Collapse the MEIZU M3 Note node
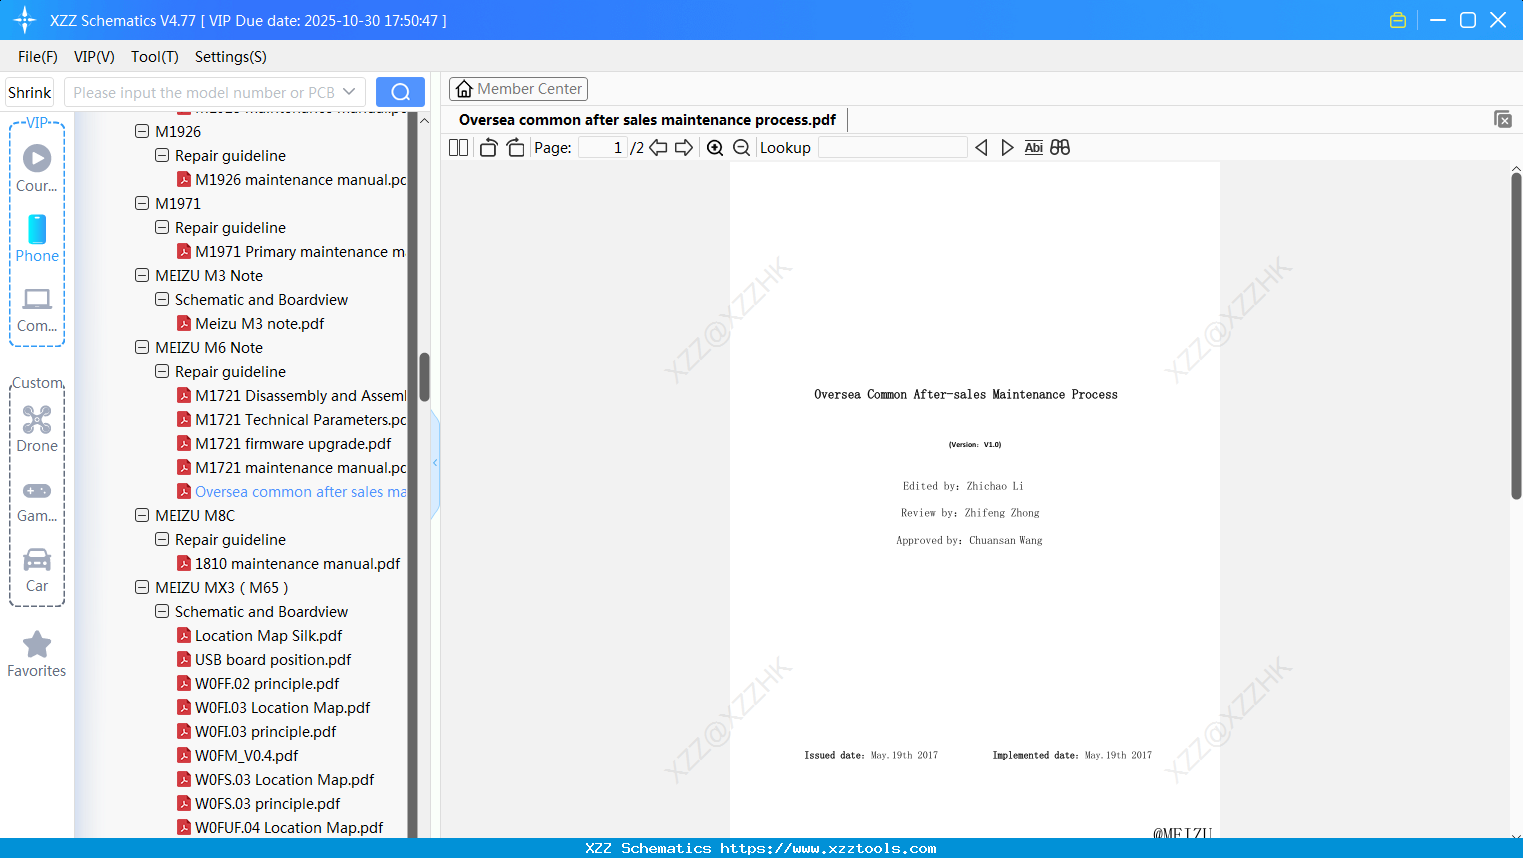This screenshot has height=858, width=1523. click(142, 275)
